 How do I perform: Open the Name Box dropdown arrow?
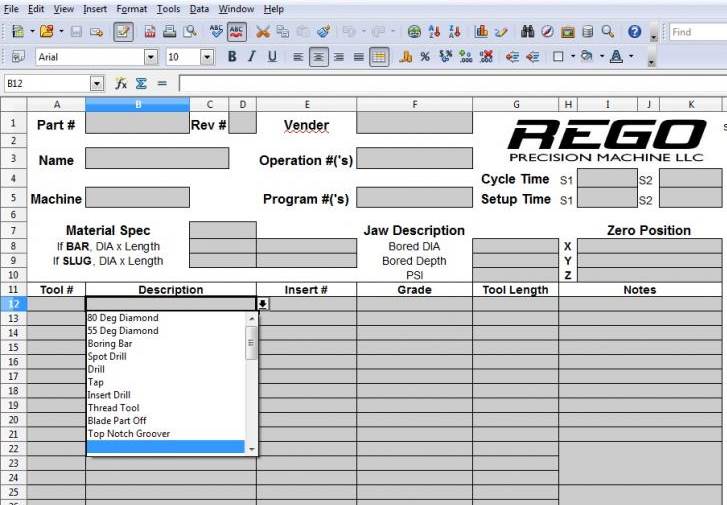(96, 83)
